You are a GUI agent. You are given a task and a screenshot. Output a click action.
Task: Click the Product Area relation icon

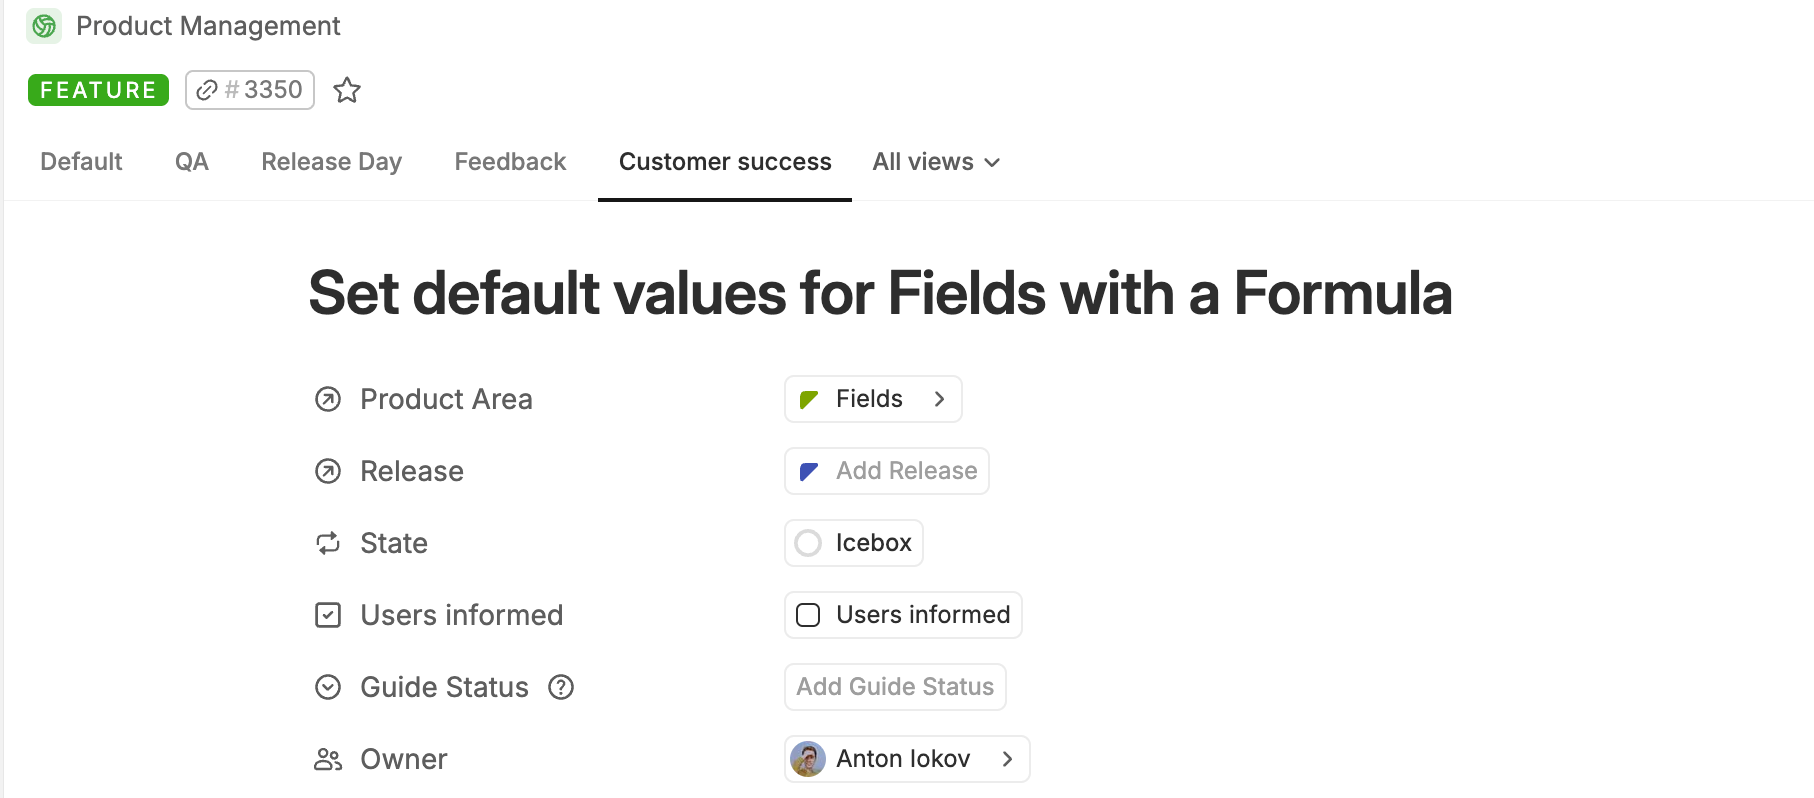[x=328, y=399]
